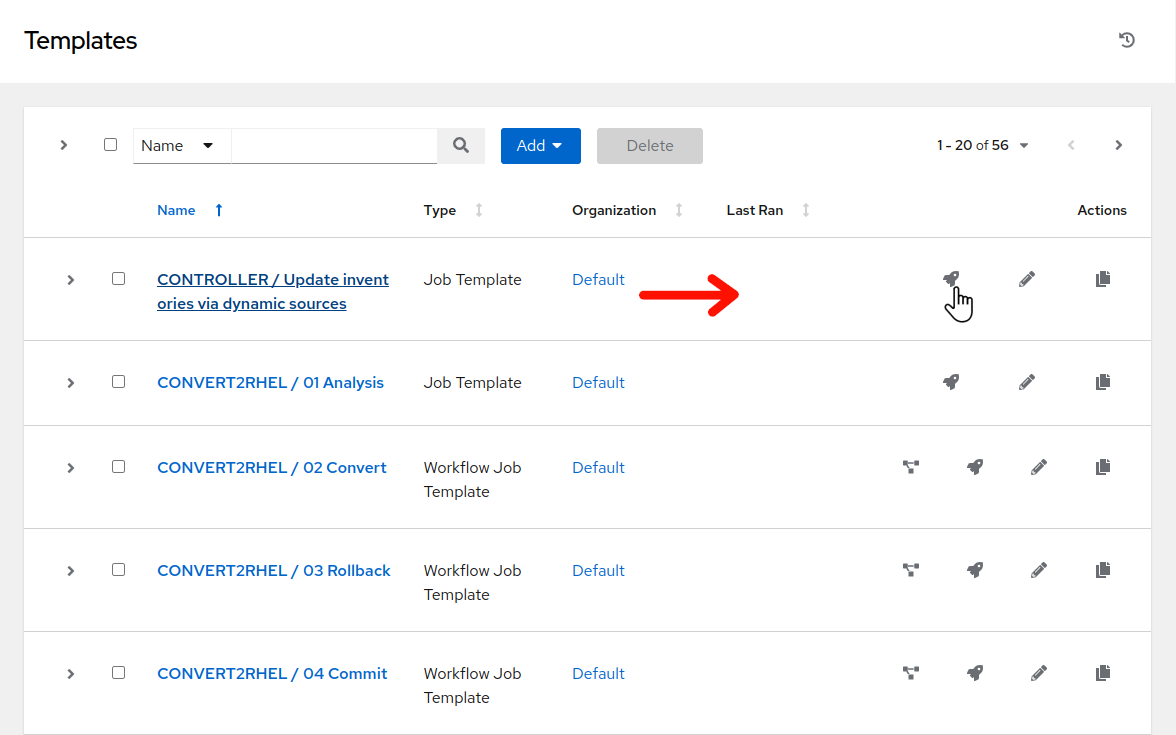Open visualizer for CONVERT2RHEL 02 Convert
The height and width of the screenshot is (735, 1176).
911,467
